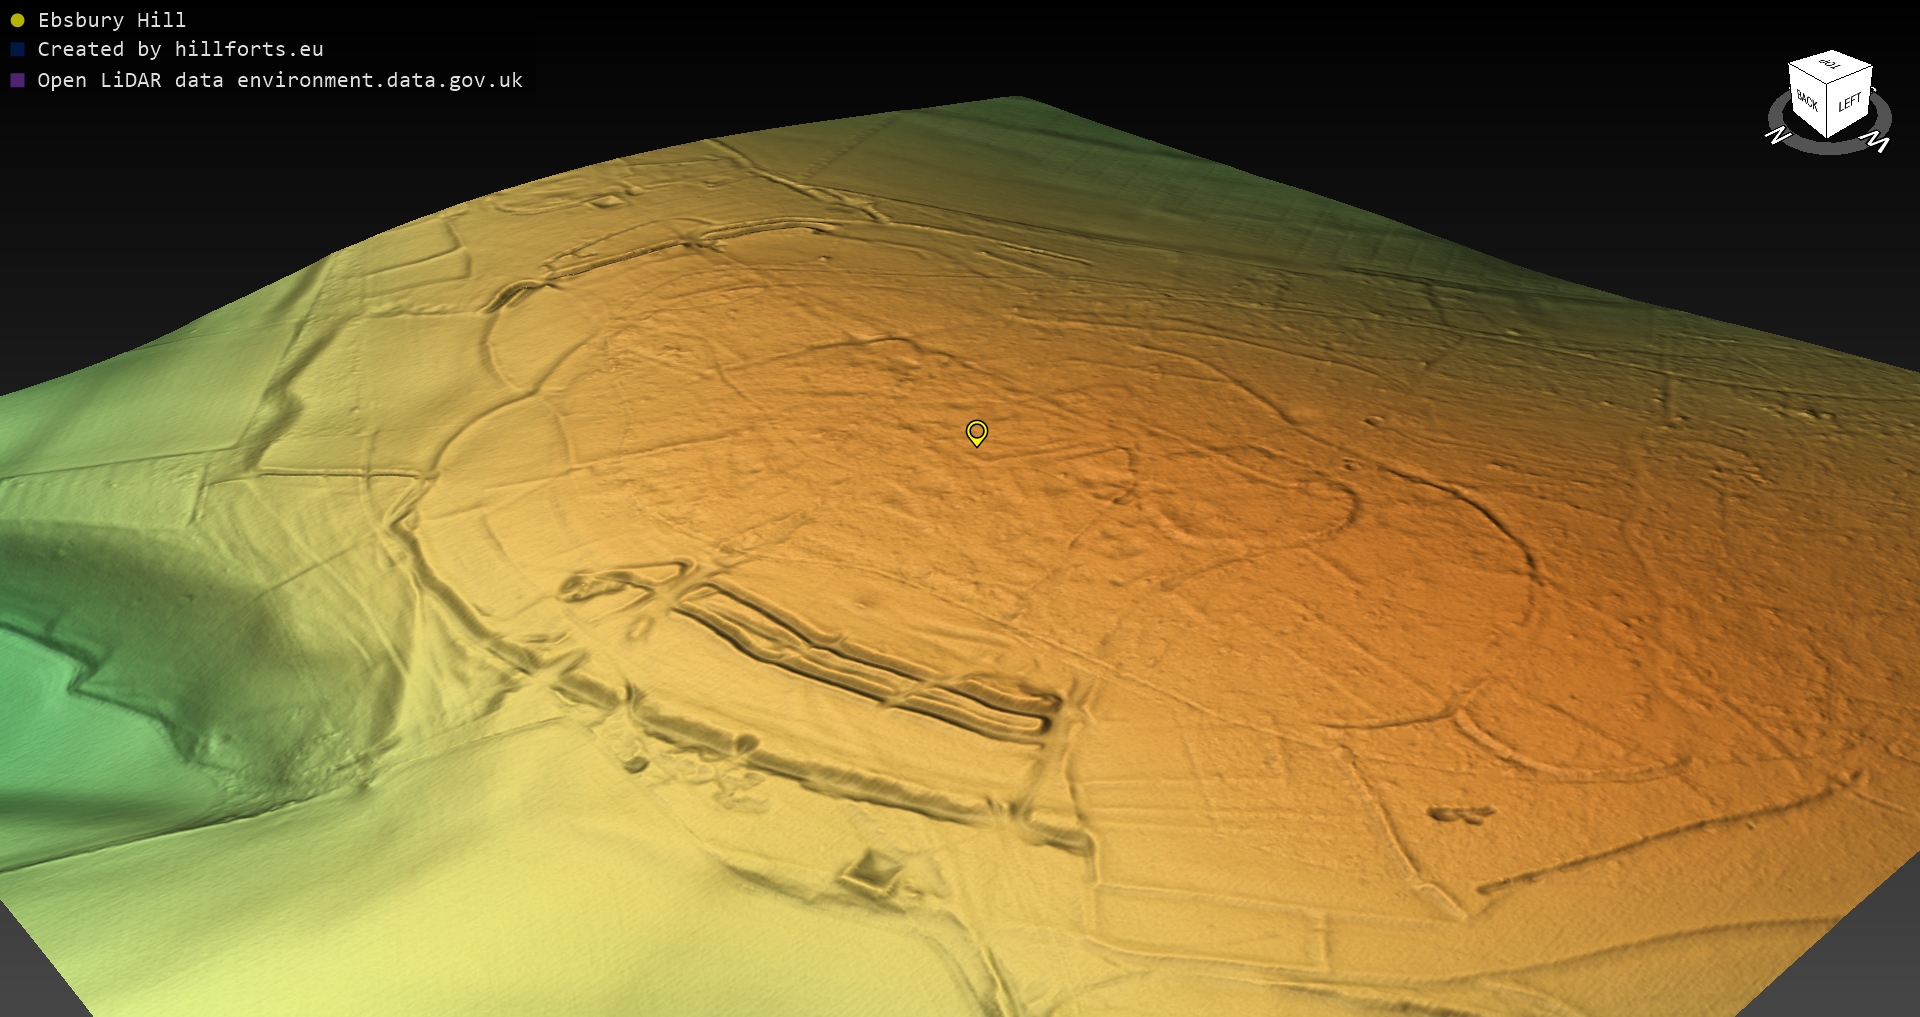Viewport: 1920px width, 1017px height.
Task: Snap view using the cube's LEFT face
Action: click(1849, 103)
